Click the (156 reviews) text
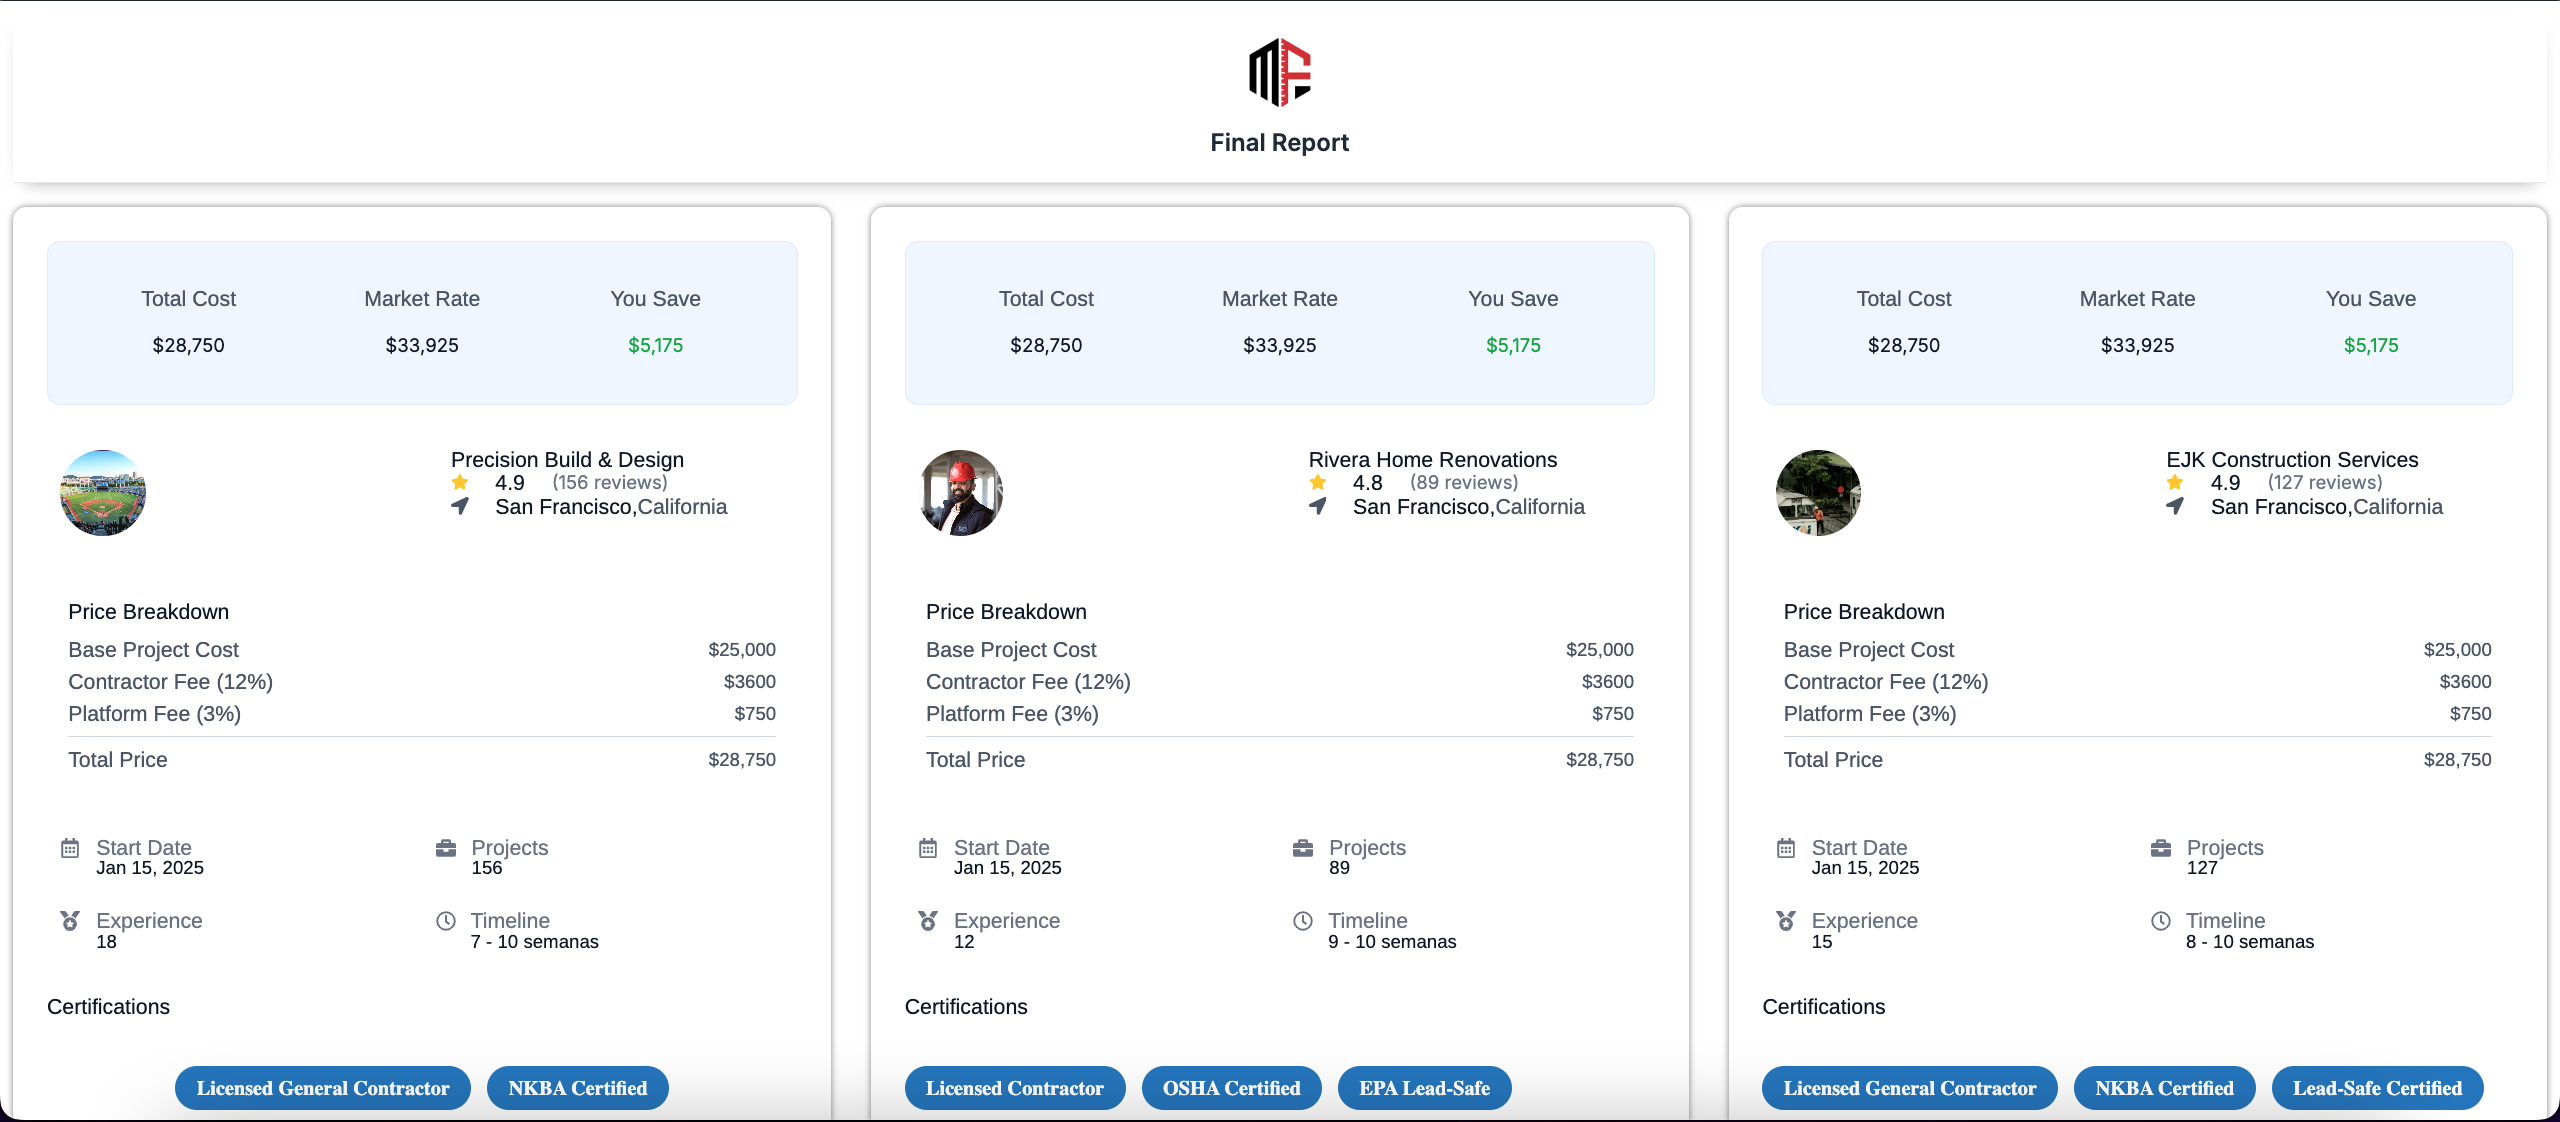Screen dimensions: 2560x1122 (610, 483)
